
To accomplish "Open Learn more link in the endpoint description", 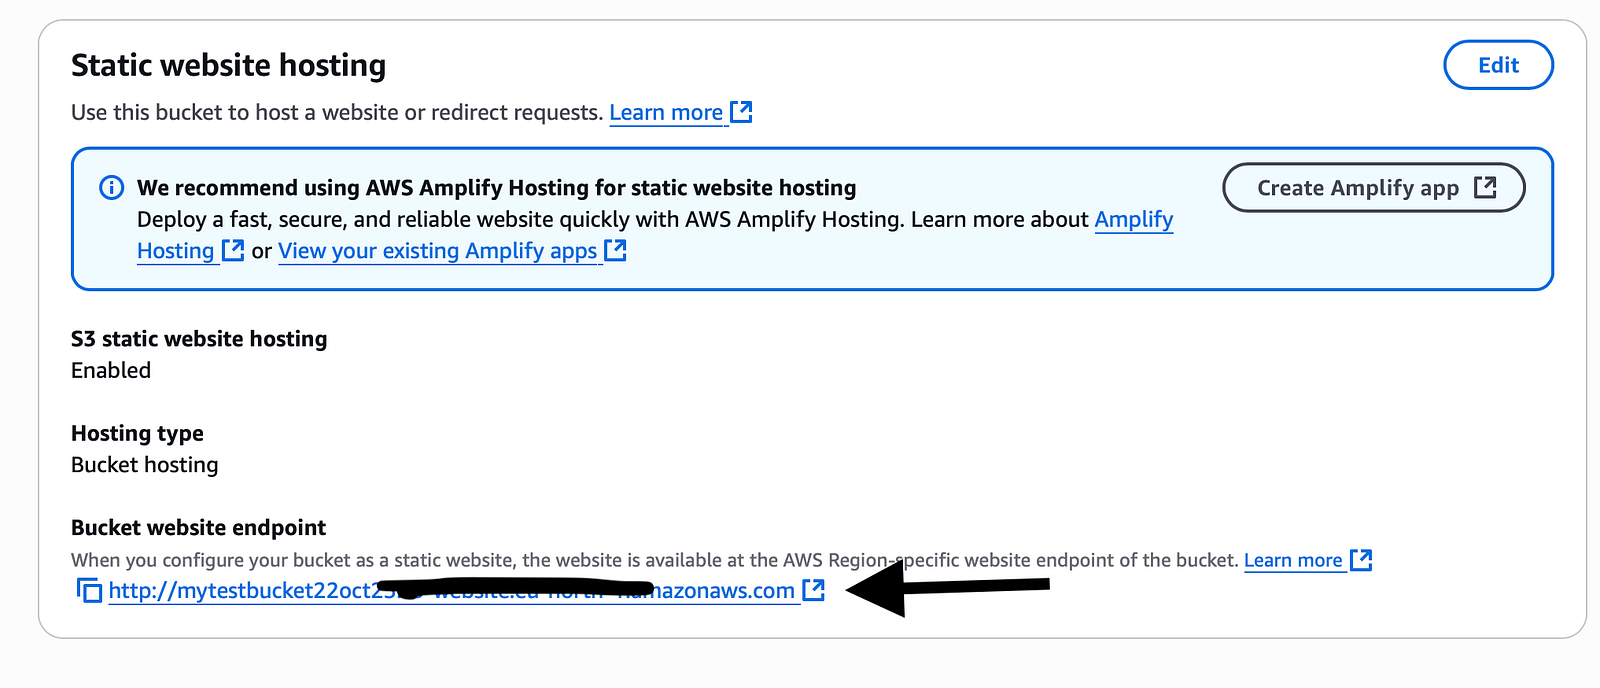I will (x=1293, y=561).
